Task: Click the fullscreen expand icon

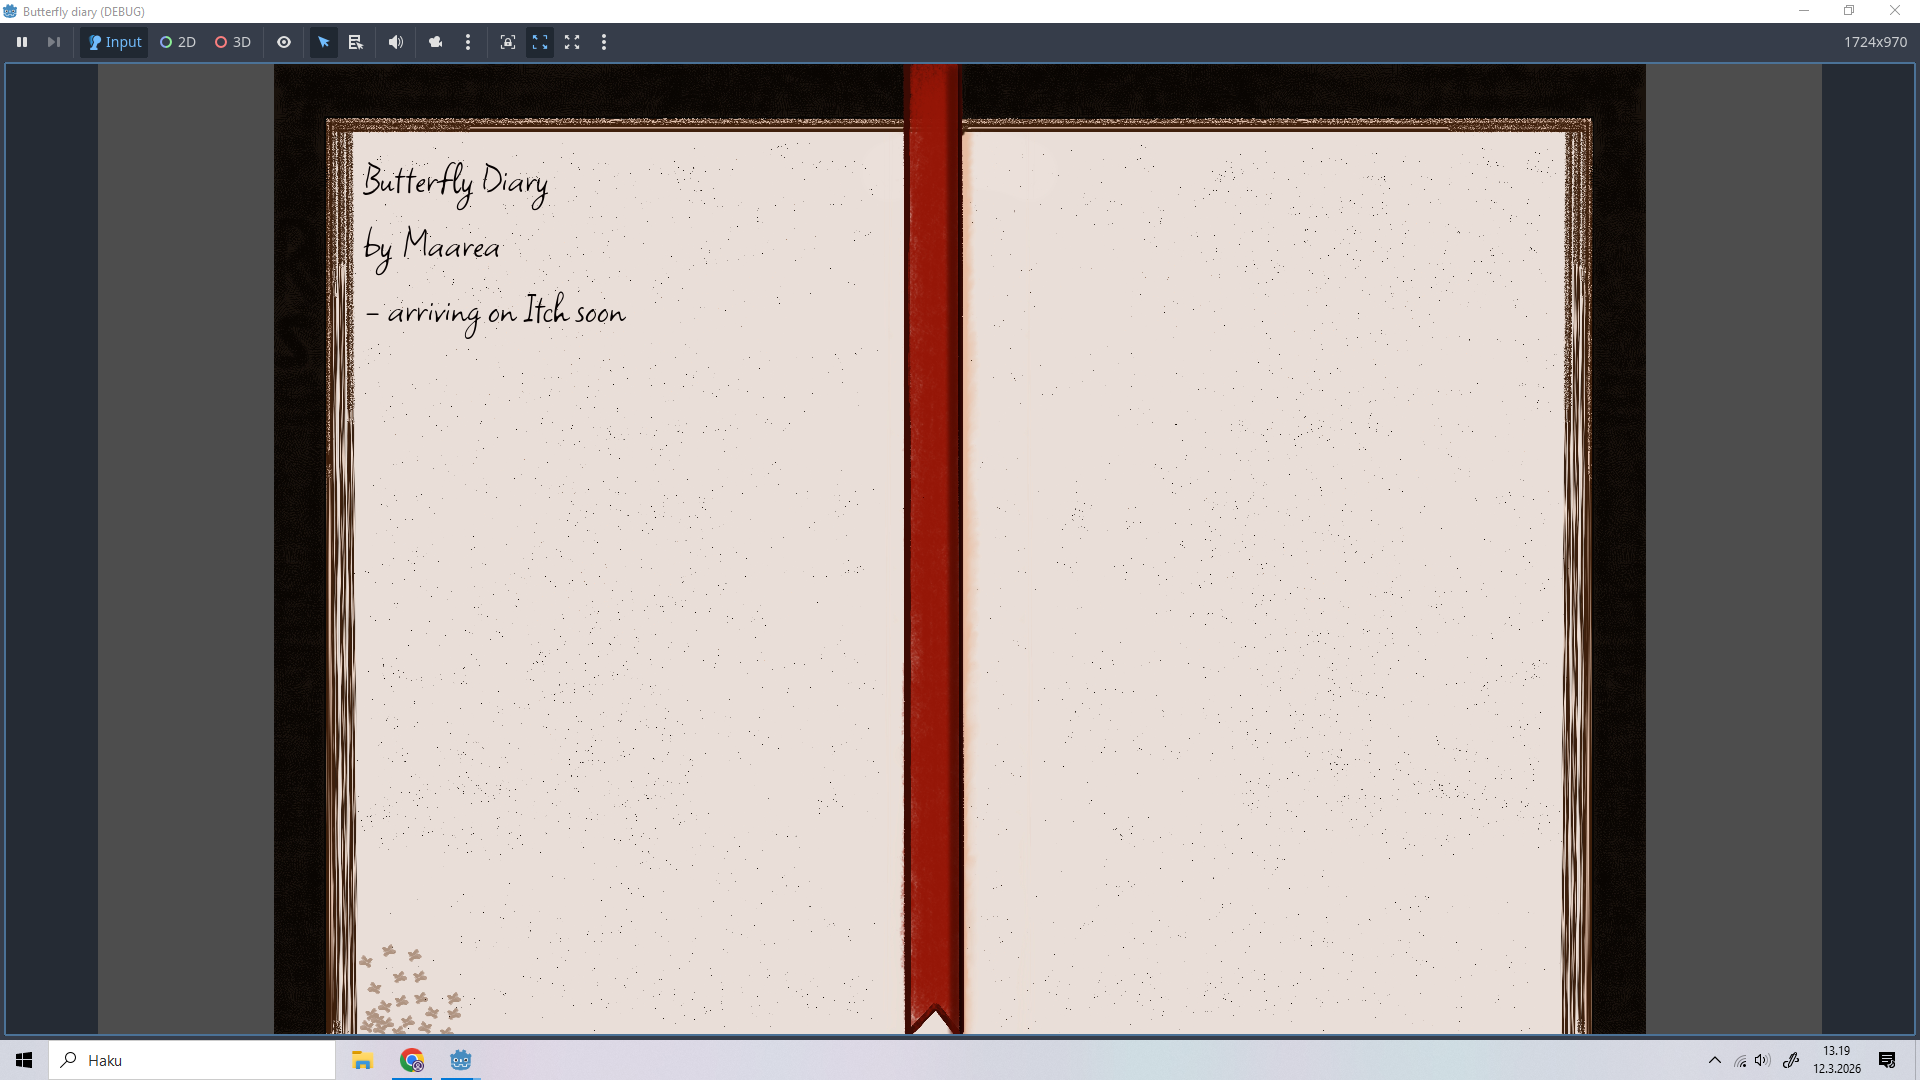Action: 572,42
